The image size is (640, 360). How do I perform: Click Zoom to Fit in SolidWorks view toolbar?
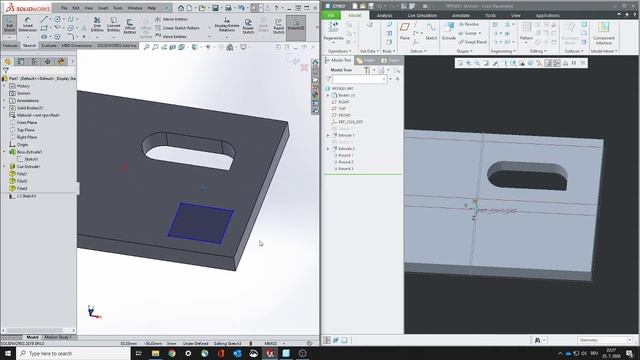point(147,47)
